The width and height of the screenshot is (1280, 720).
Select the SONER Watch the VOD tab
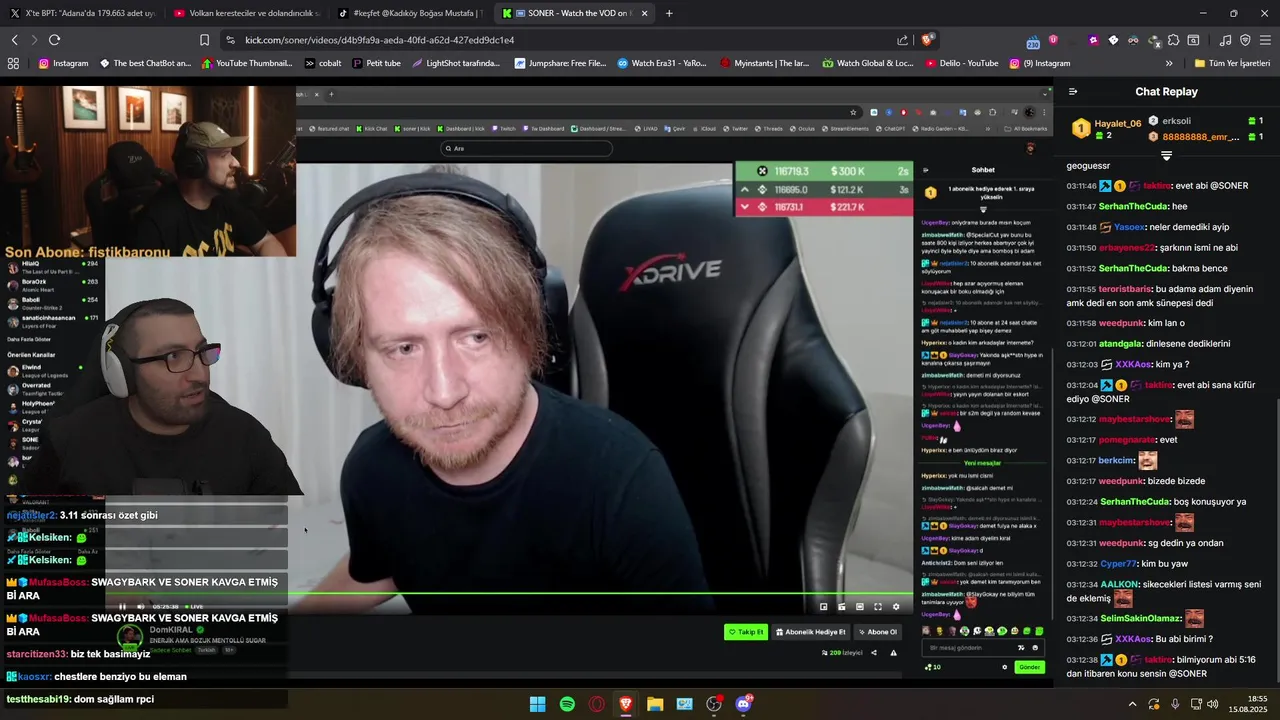click(575, 13)
